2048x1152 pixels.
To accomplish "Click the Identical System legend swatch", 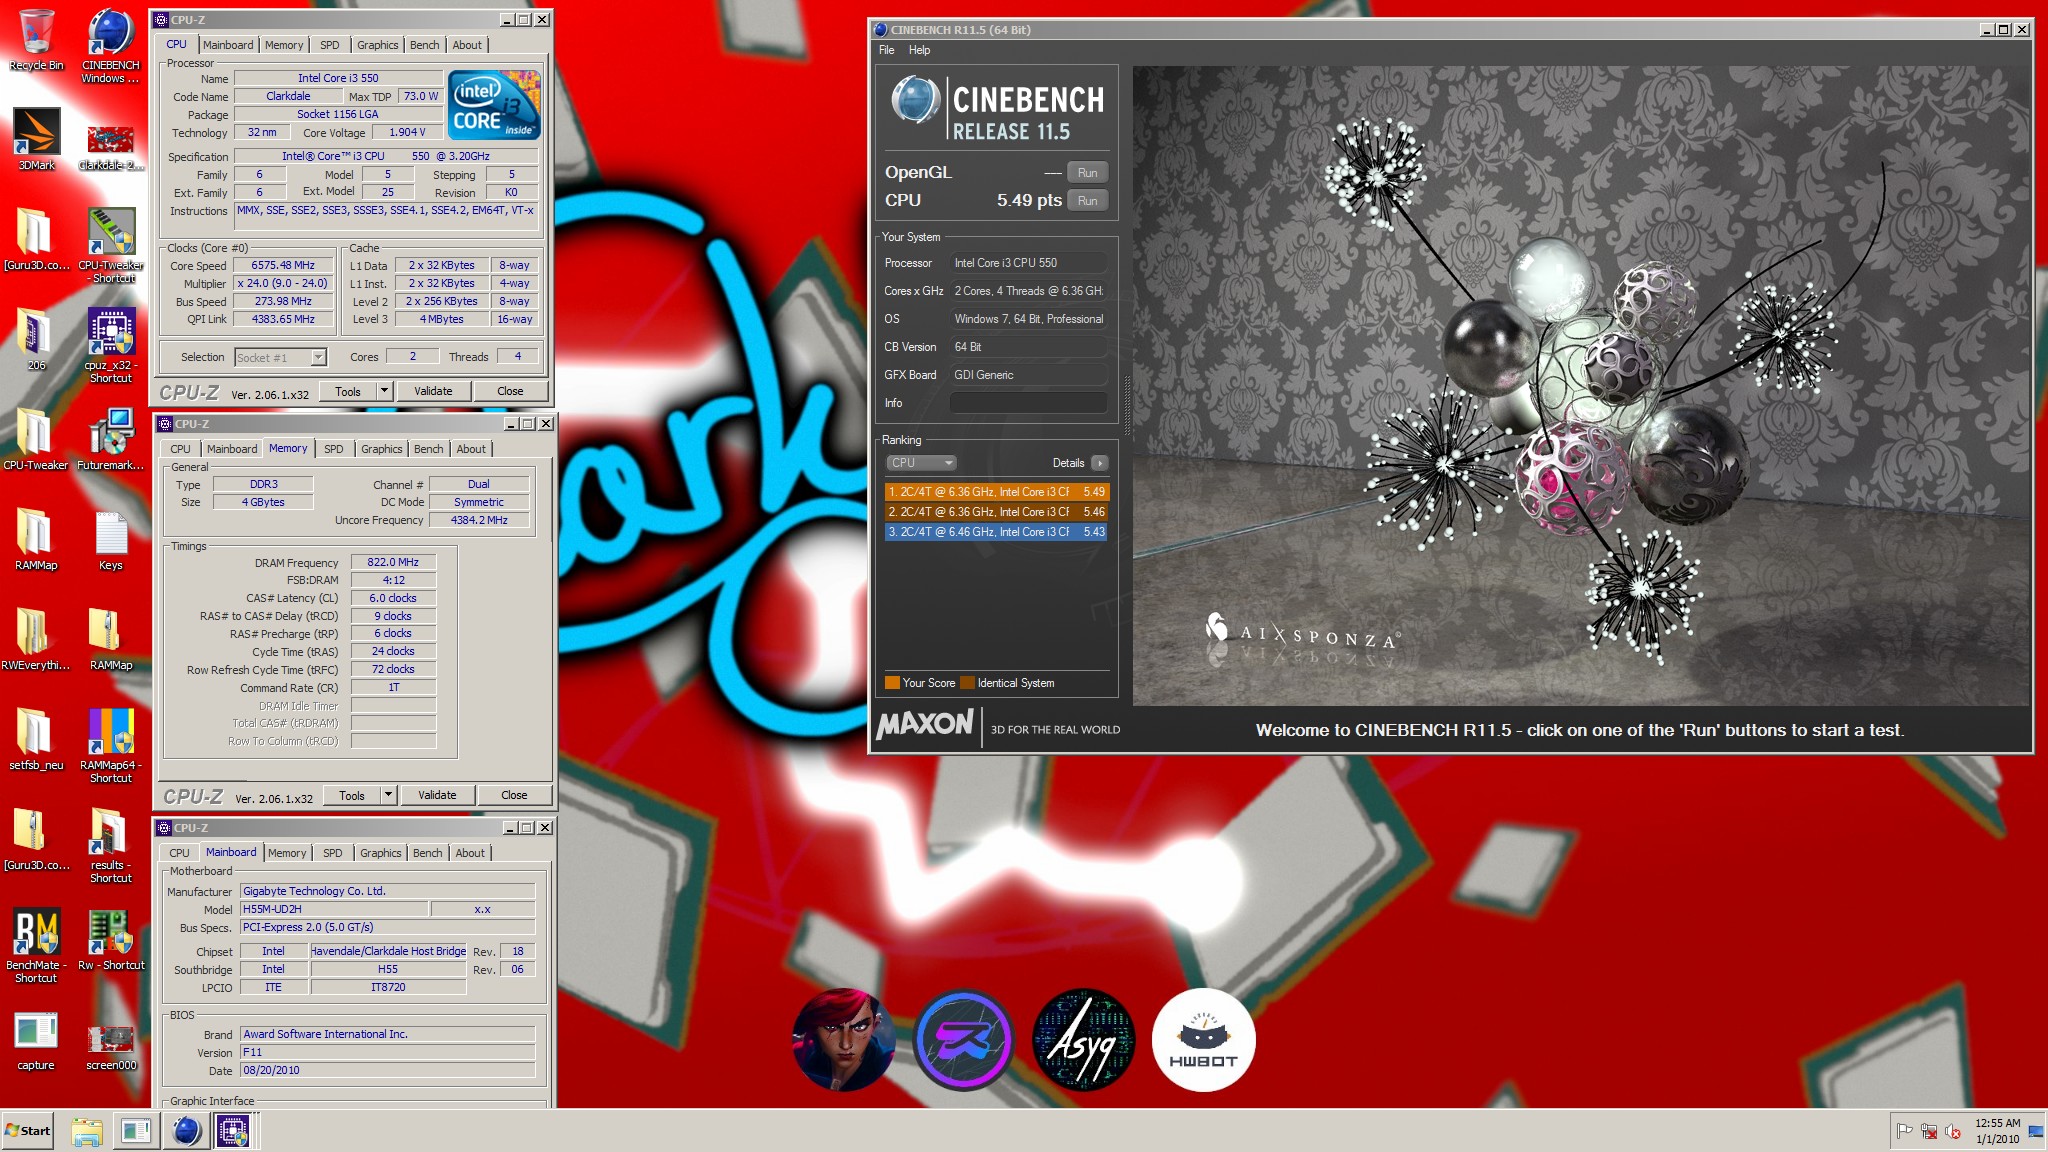I will click(967, 683).
